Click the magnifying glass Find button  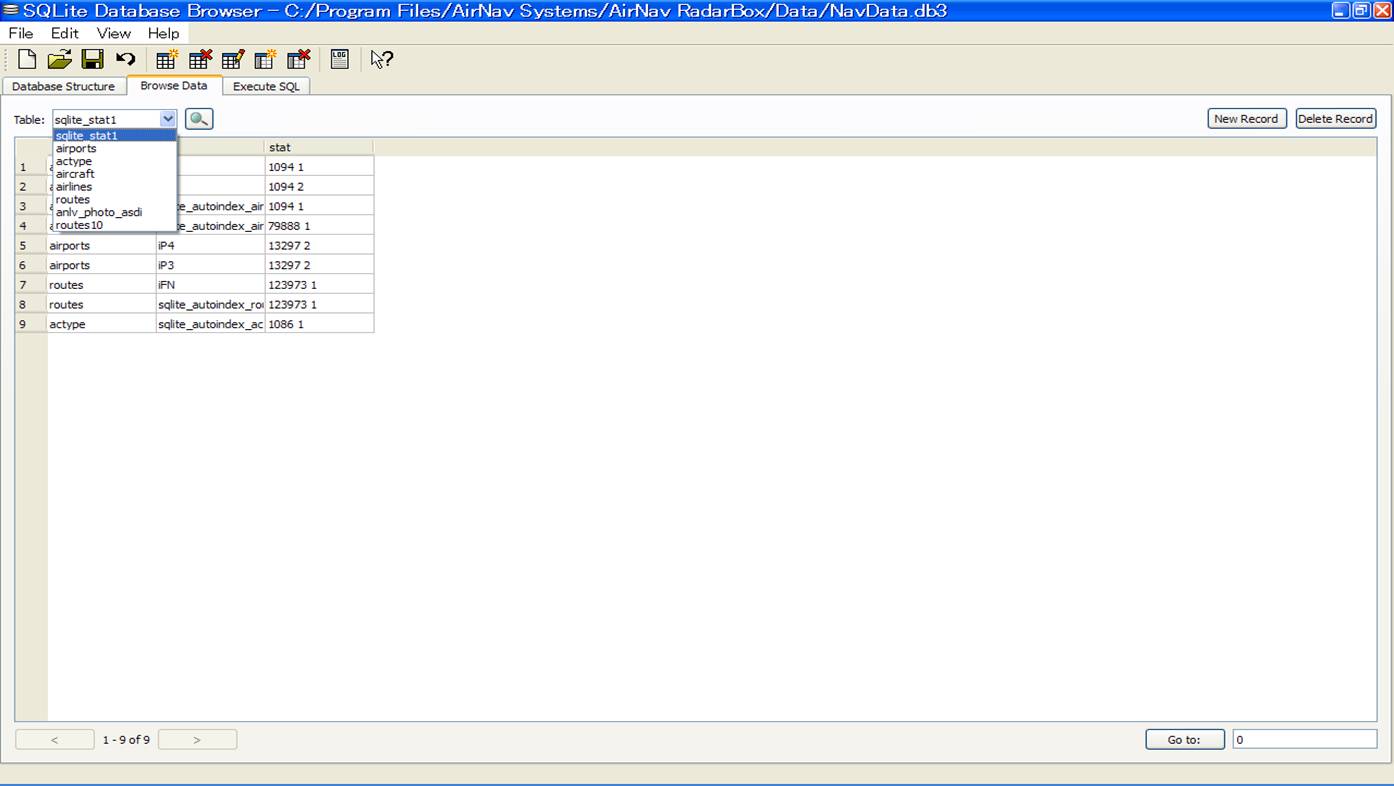click(199, 119)
